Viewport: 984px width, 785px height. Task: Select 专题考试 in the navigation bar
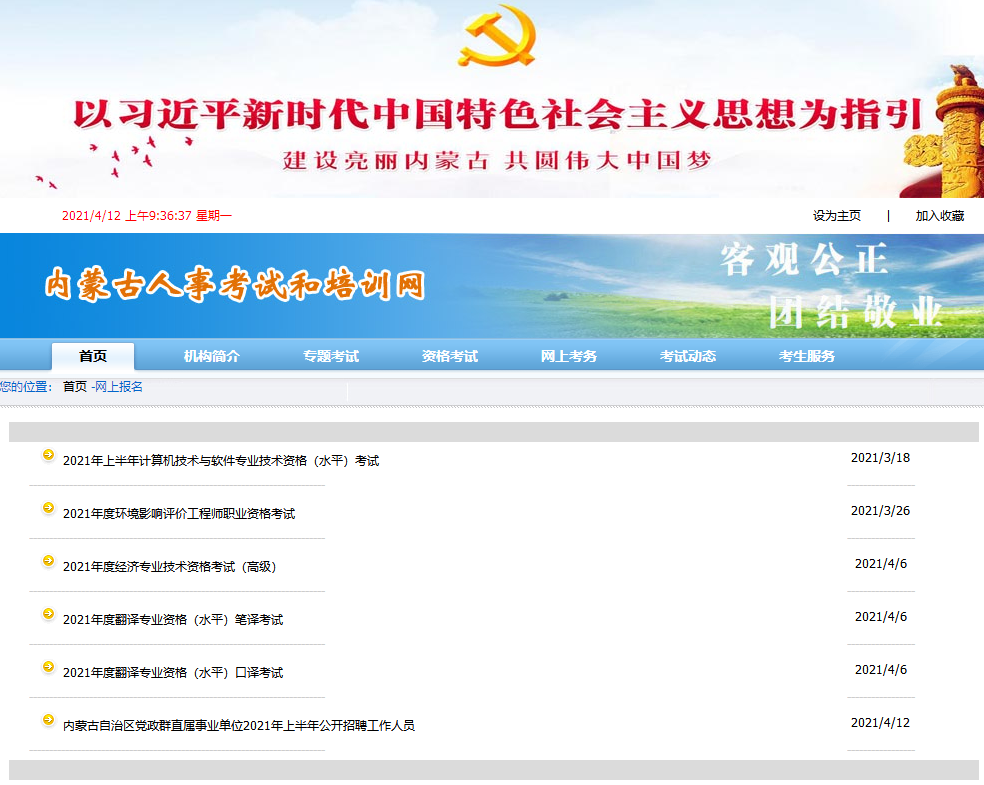click(331, 356)
